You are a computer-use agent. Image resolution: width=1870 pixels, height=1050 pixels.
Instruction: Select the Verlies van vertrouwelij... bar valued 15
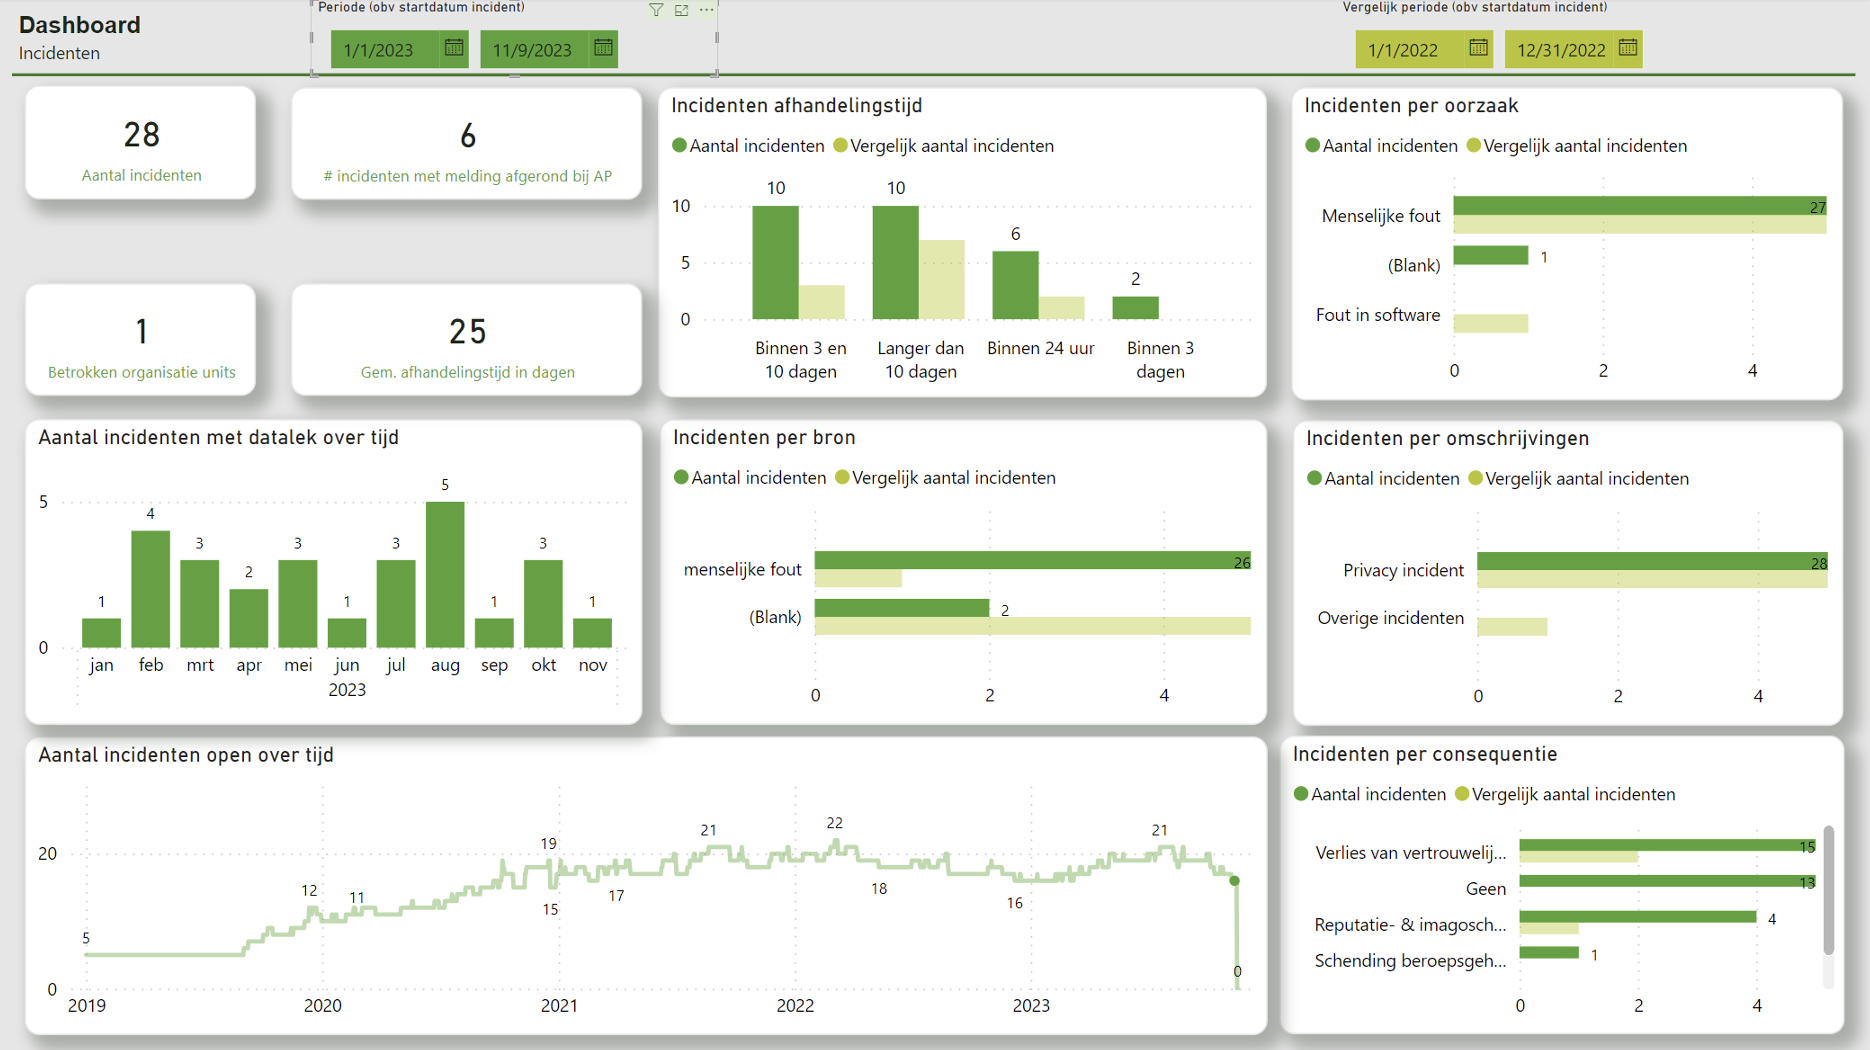[x=1668, y=846]
